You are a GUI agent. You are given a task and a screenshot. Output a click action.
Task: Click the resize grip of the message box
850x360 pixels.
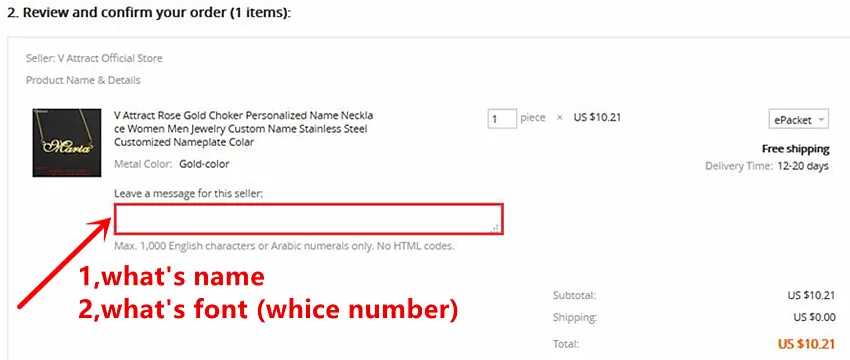coord(495,229)
